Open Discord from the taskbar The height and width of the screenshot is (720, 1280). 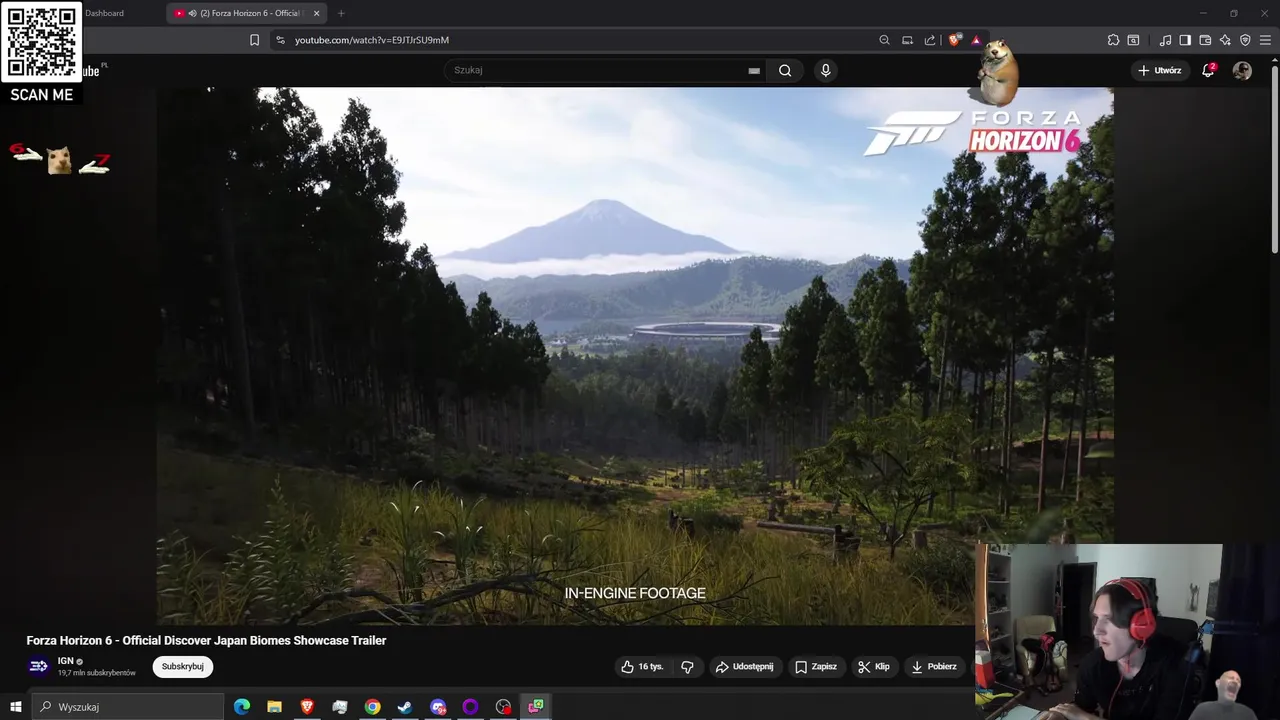438,707
